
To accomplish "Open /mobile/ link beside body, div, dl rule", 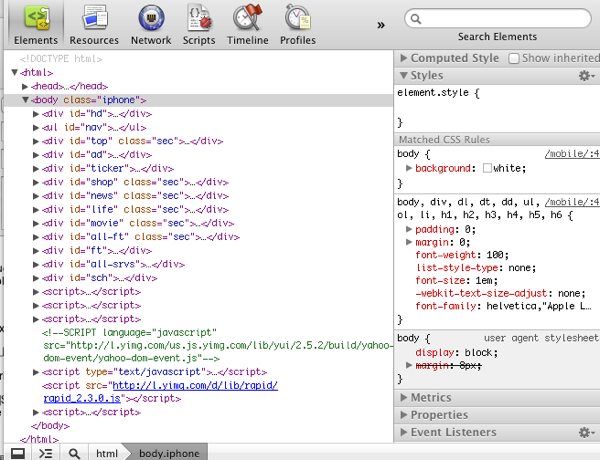I will (x=572, y=202).
